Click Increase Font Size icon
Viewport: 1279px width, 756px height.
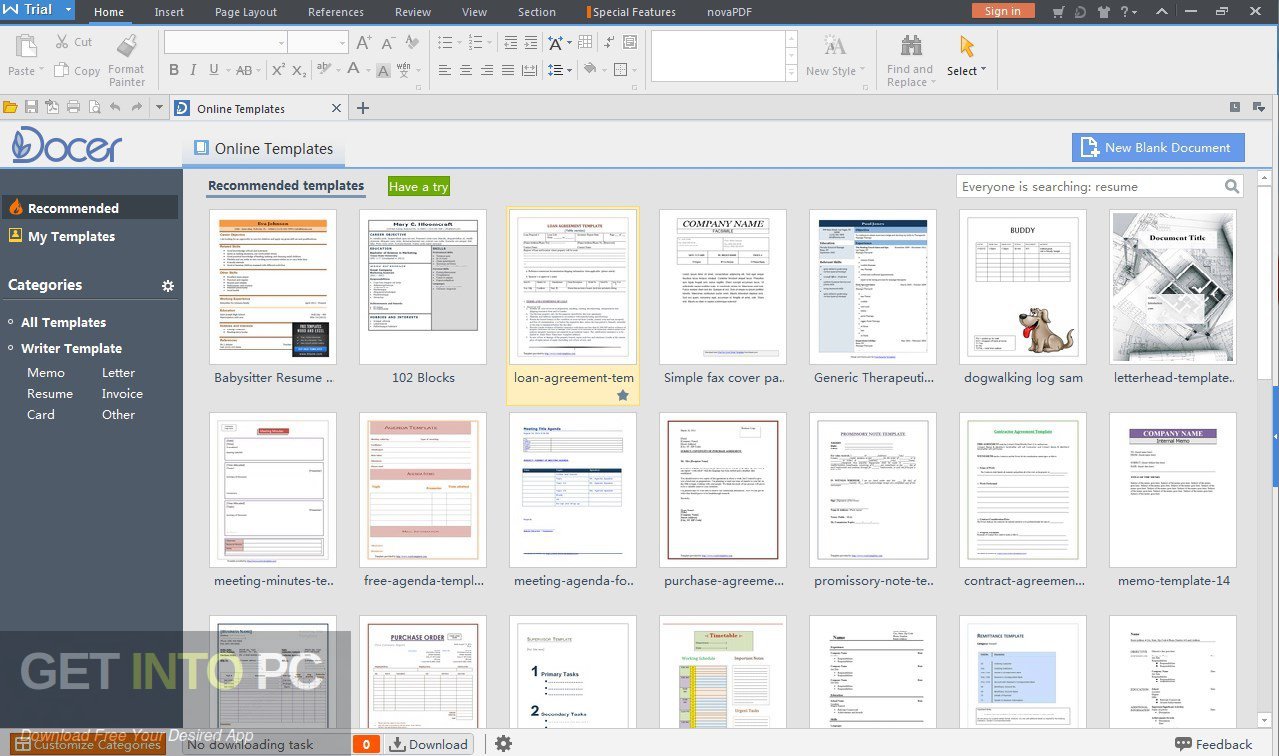coord(364,42)
